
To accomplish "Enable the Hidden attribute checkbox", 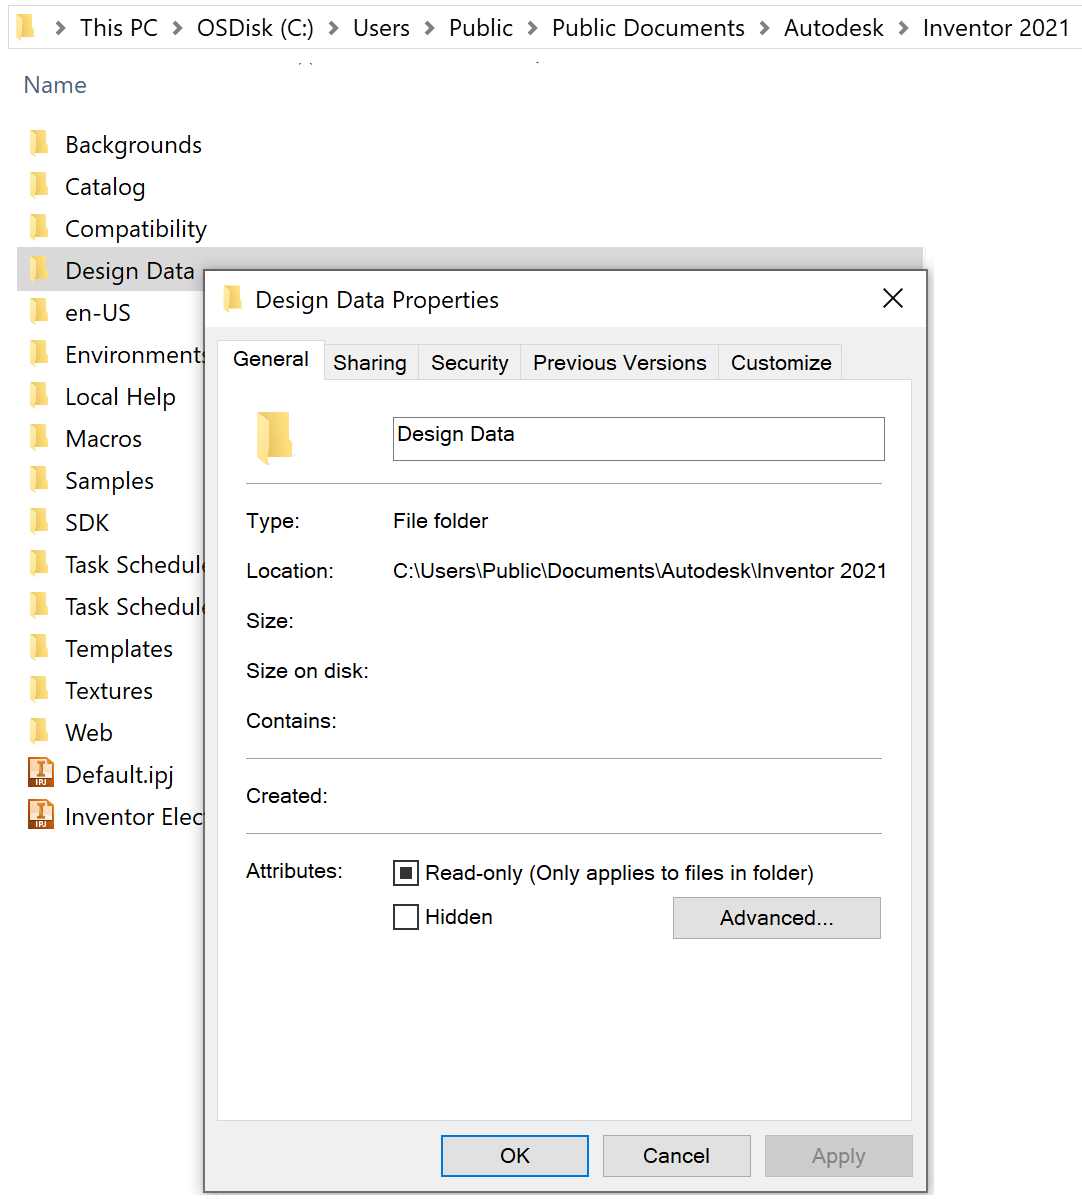I will click(x=405, y=917).
